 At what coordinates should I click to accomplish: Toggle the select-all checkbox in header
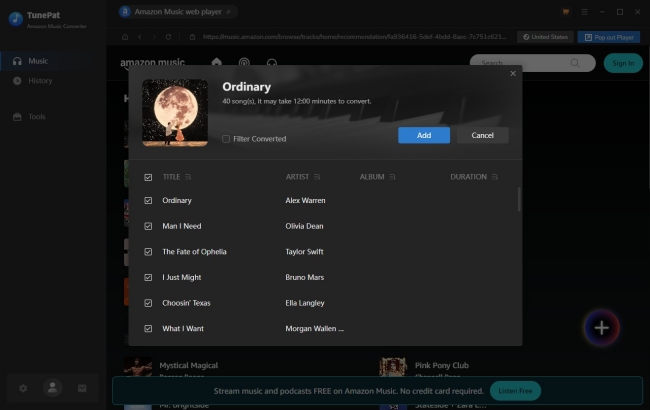pos(148,177)
